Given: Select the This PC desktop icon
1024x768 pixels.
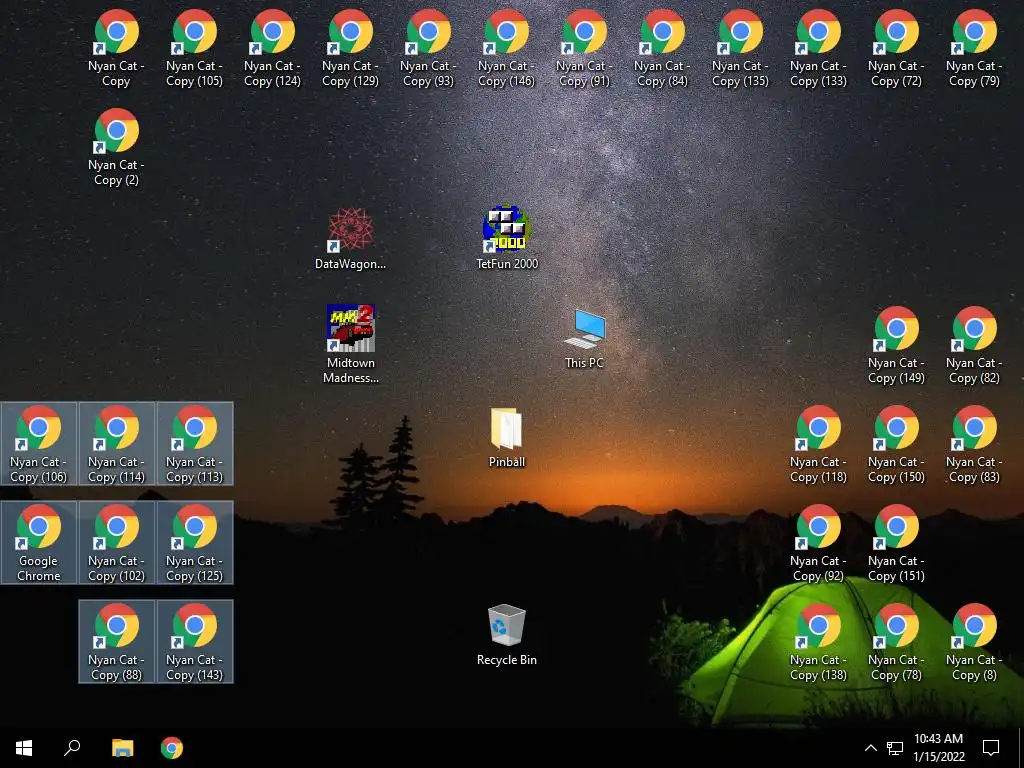Looking at the screenshot, I should pyautogui.click(x=585, y=340).
